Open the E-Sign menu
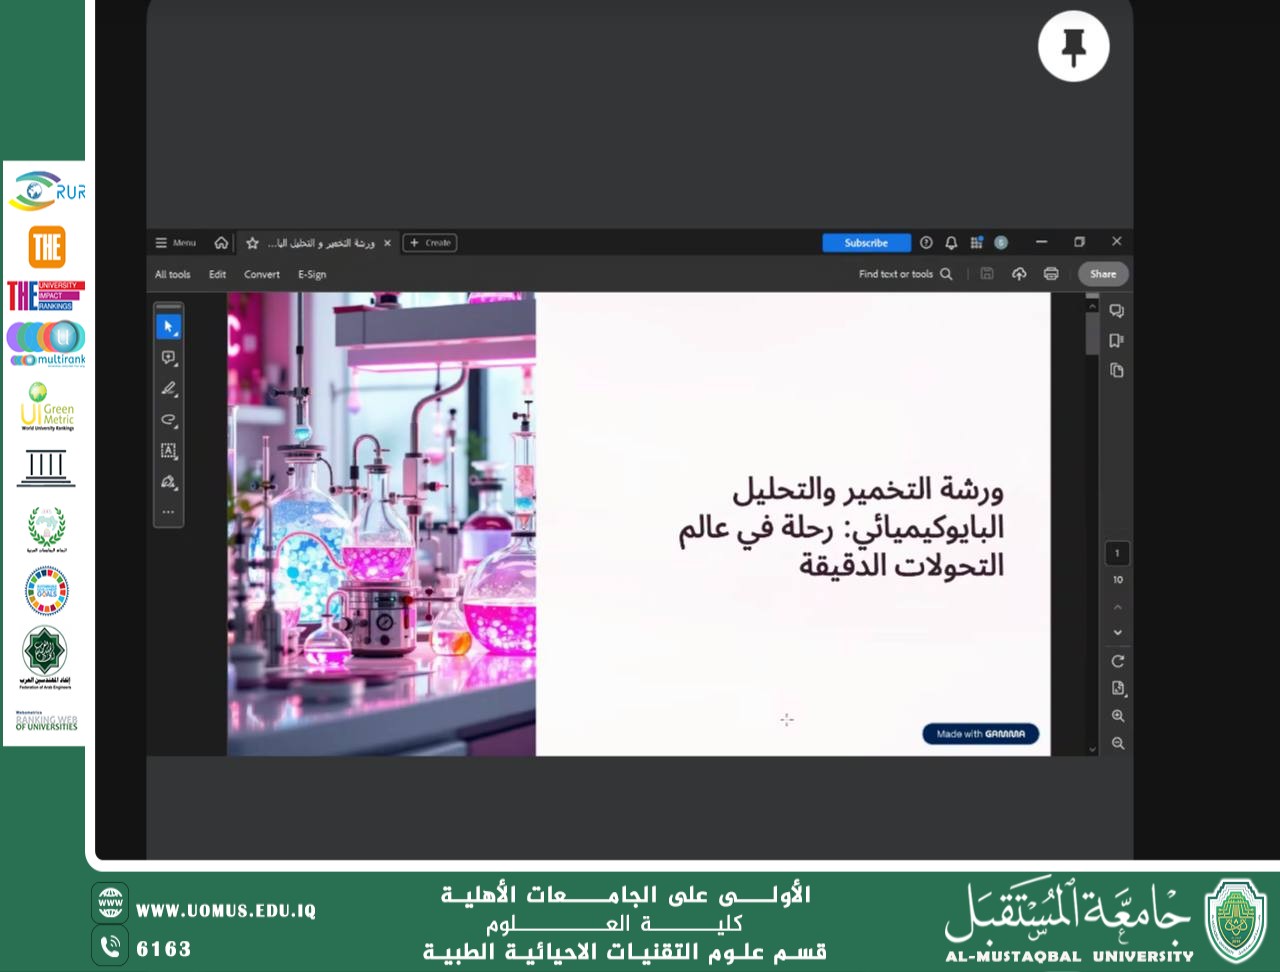1280x972 pixels. click(311, 273)
